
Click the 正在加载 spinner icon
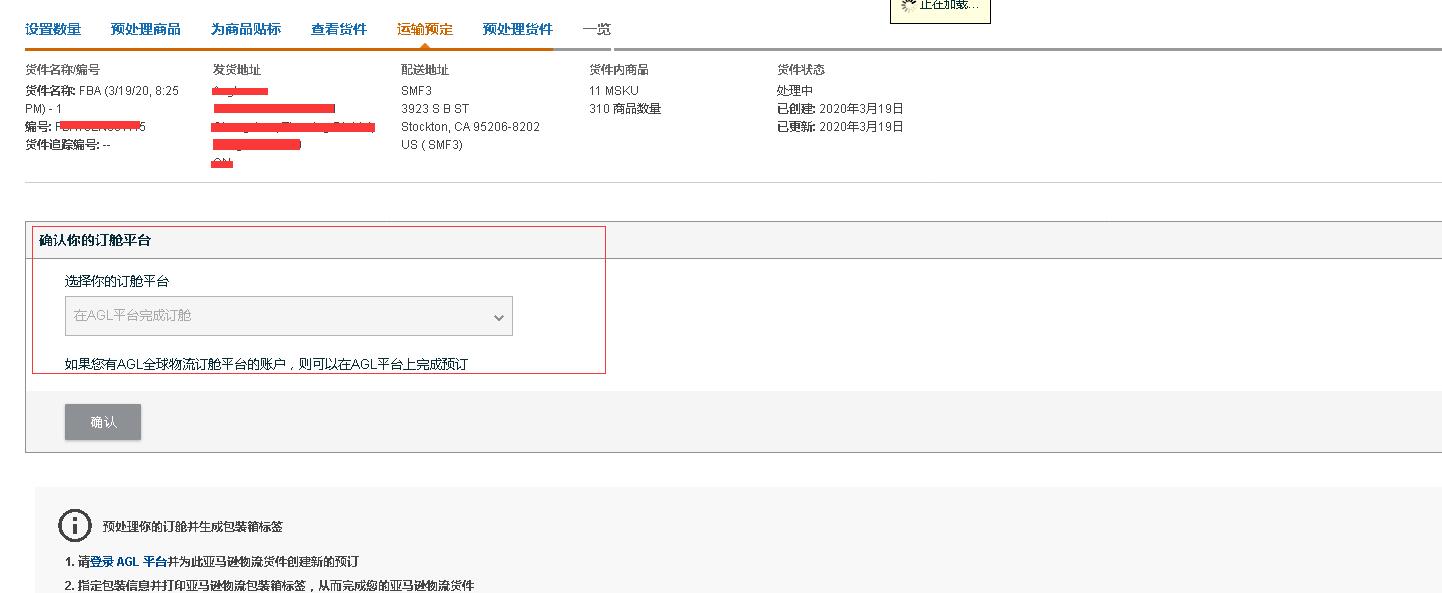tap(908, 5)
